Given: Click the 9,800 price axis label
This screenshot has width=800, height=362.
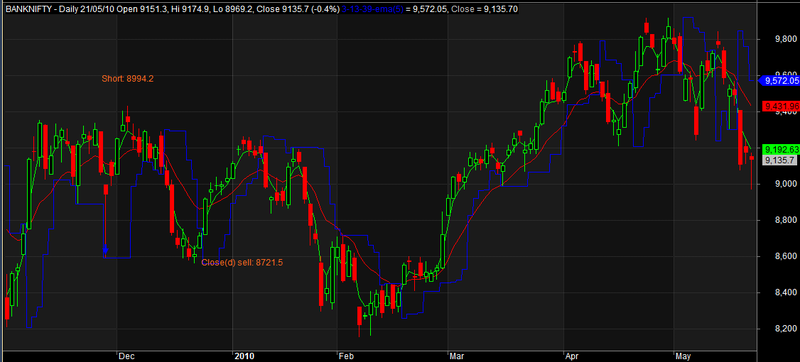Looking at the screenshot, I should point(779,39).
